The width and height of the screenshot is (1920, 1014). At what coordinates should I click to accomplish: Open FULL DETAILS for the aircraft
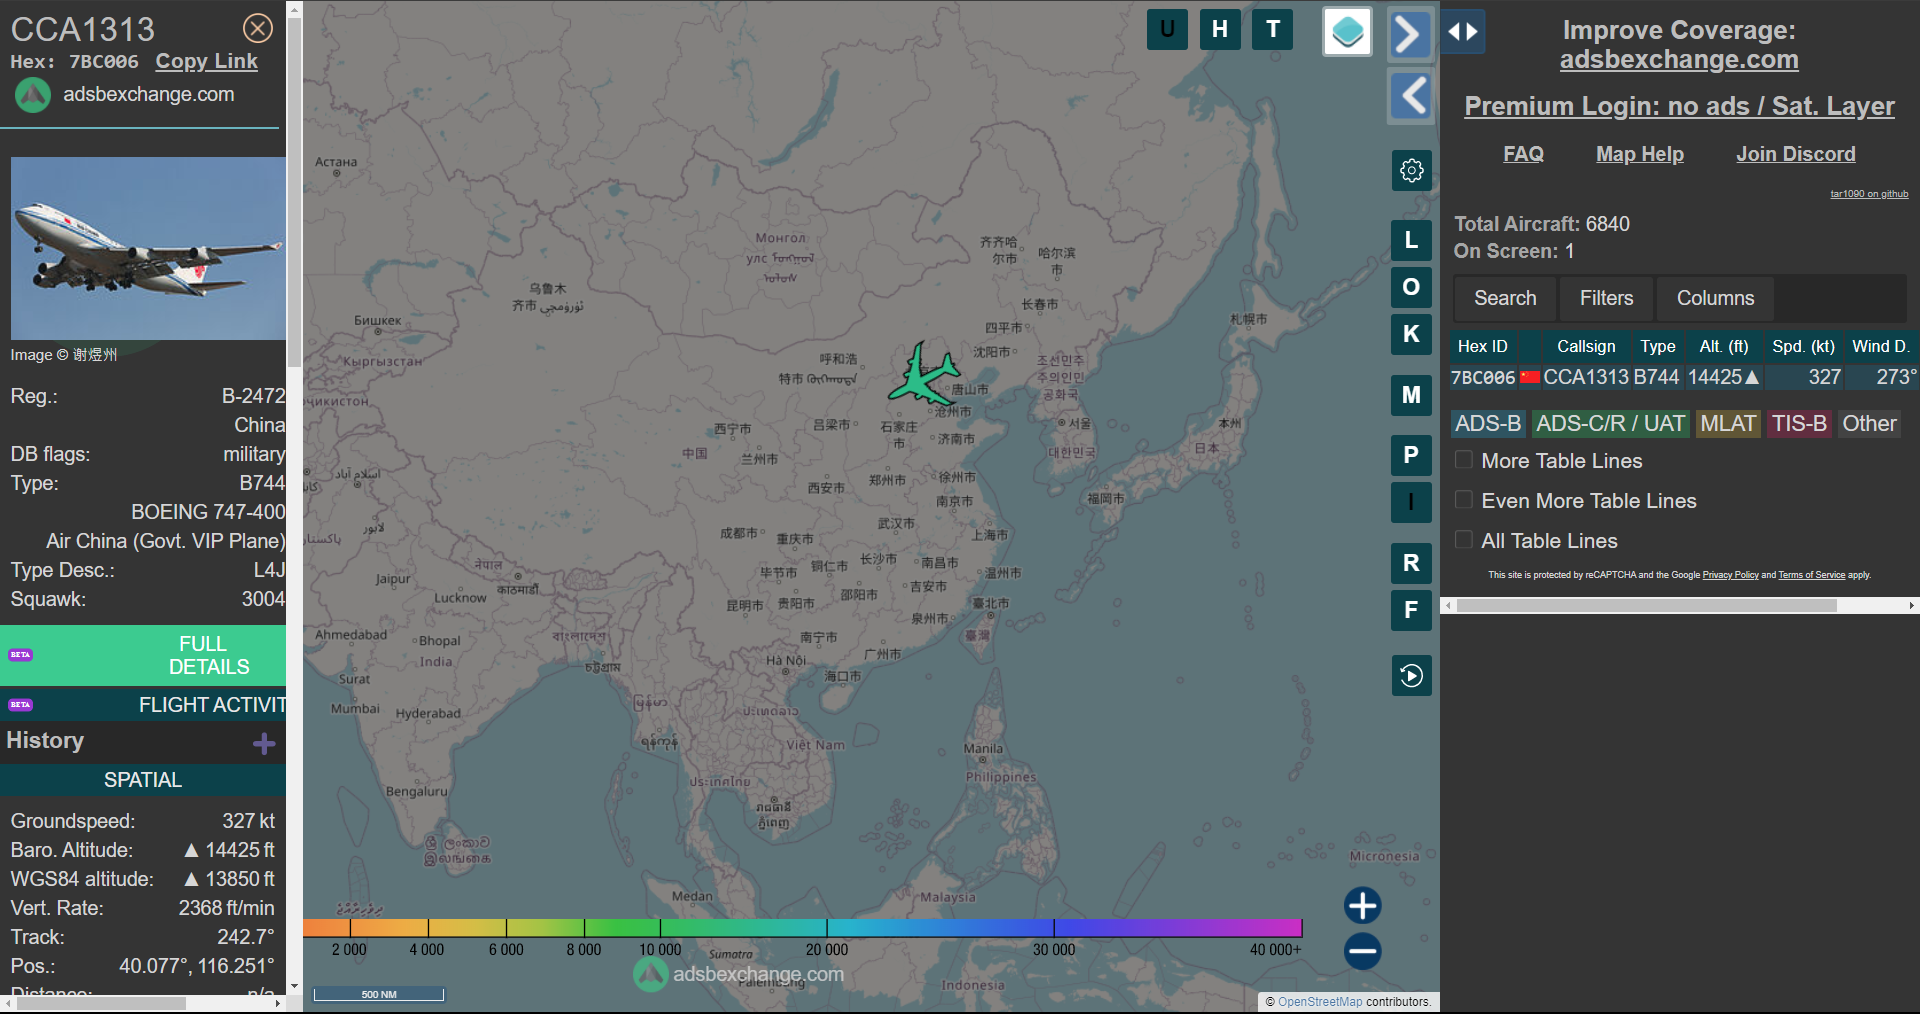coord(143,655)
